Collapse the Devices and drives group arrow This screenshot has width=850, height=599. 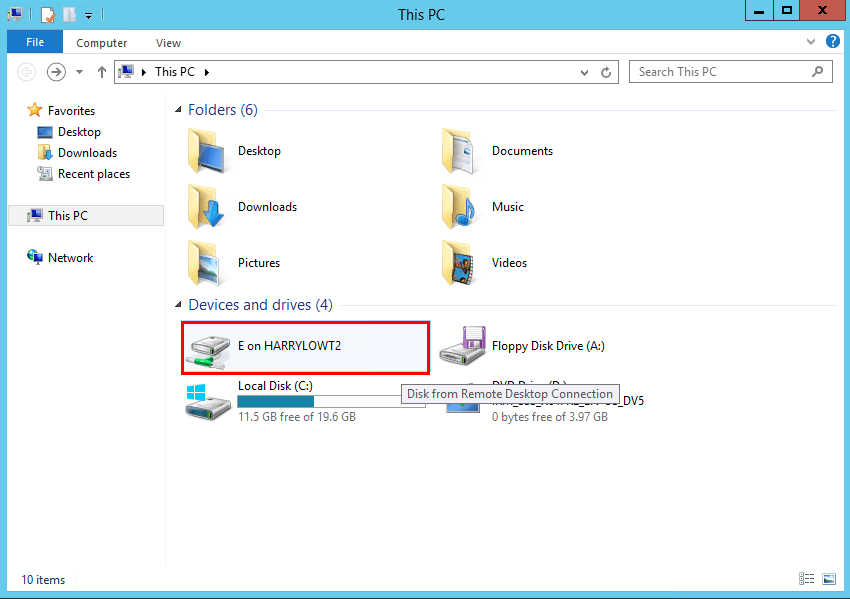tap(178, 305)
